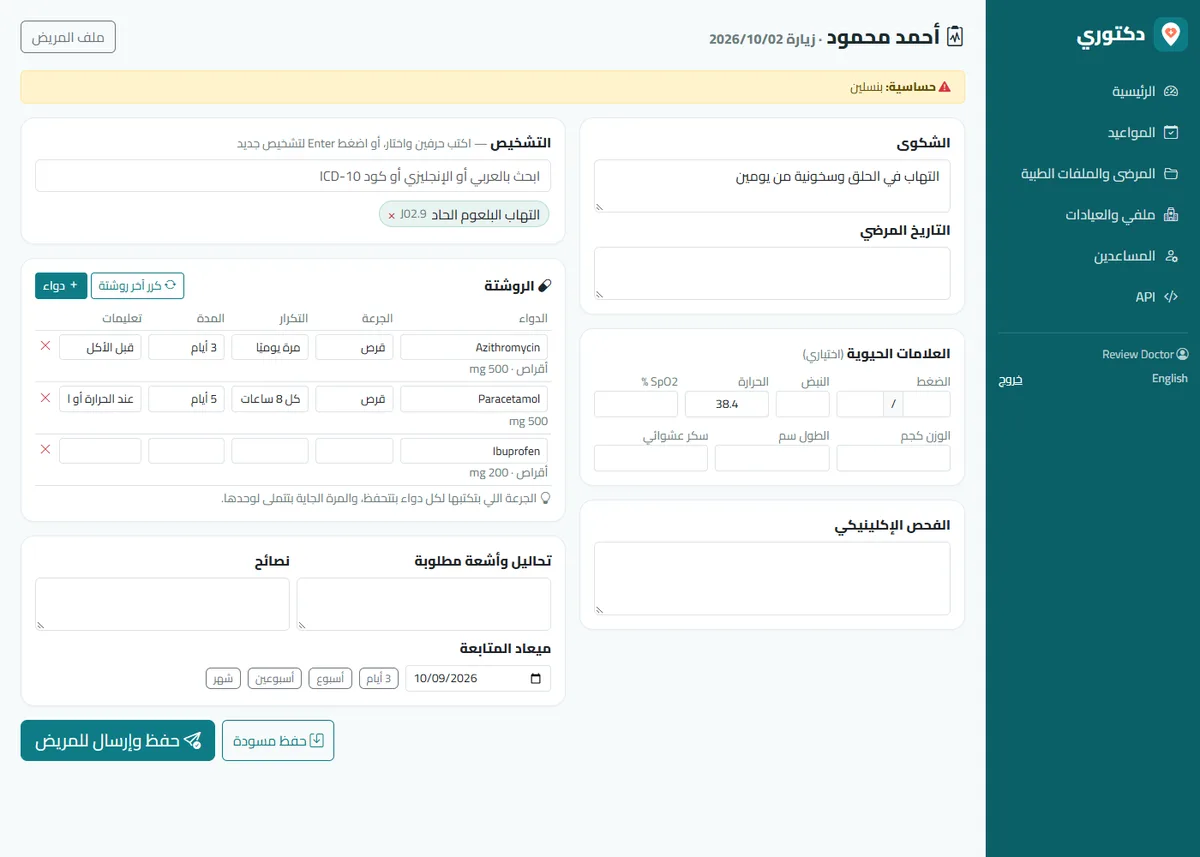The width and height of the screenshot is (1200, 857).
Task: Remove Azithromycin row with red X
Action: click(45, 346)
